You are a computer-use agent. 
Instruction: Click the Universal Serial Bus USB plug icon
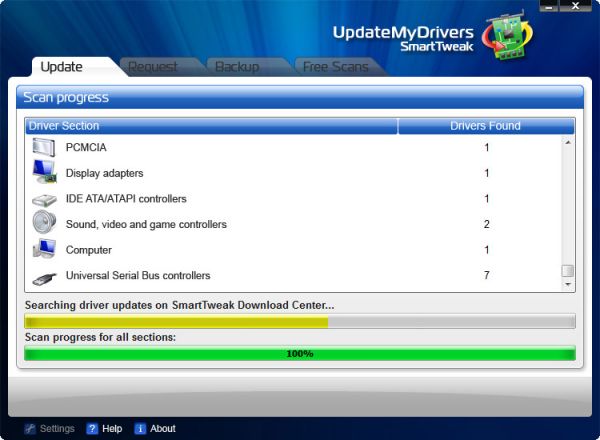44,276
